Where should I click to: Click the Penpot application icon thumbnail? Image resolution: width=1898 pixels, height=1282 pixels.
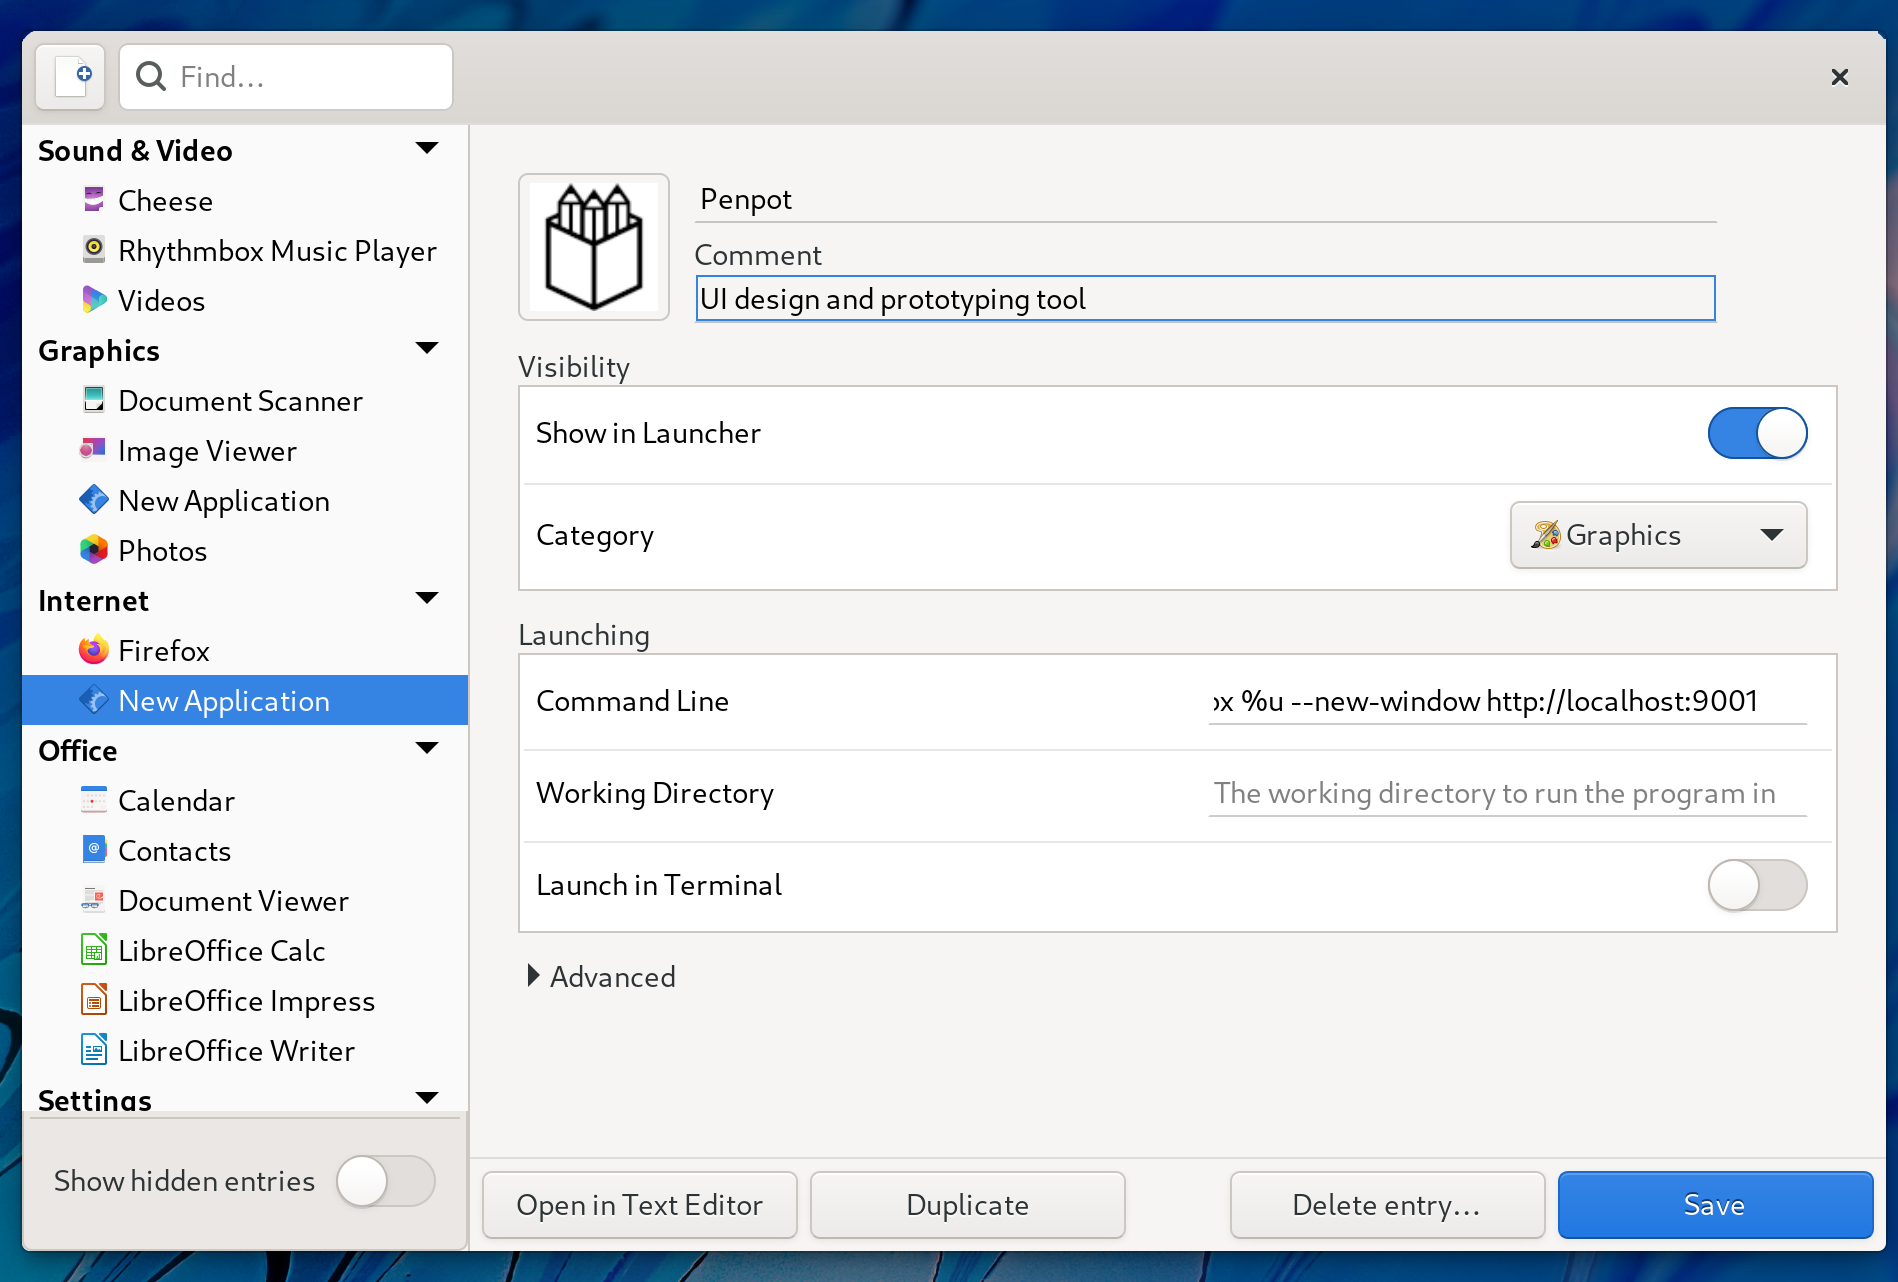[x=594, y=247]
